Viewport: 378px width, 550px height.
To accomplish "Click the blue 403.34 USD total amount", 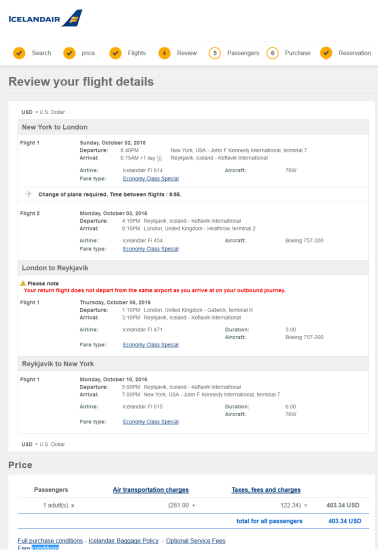I will tap(345, 521).
